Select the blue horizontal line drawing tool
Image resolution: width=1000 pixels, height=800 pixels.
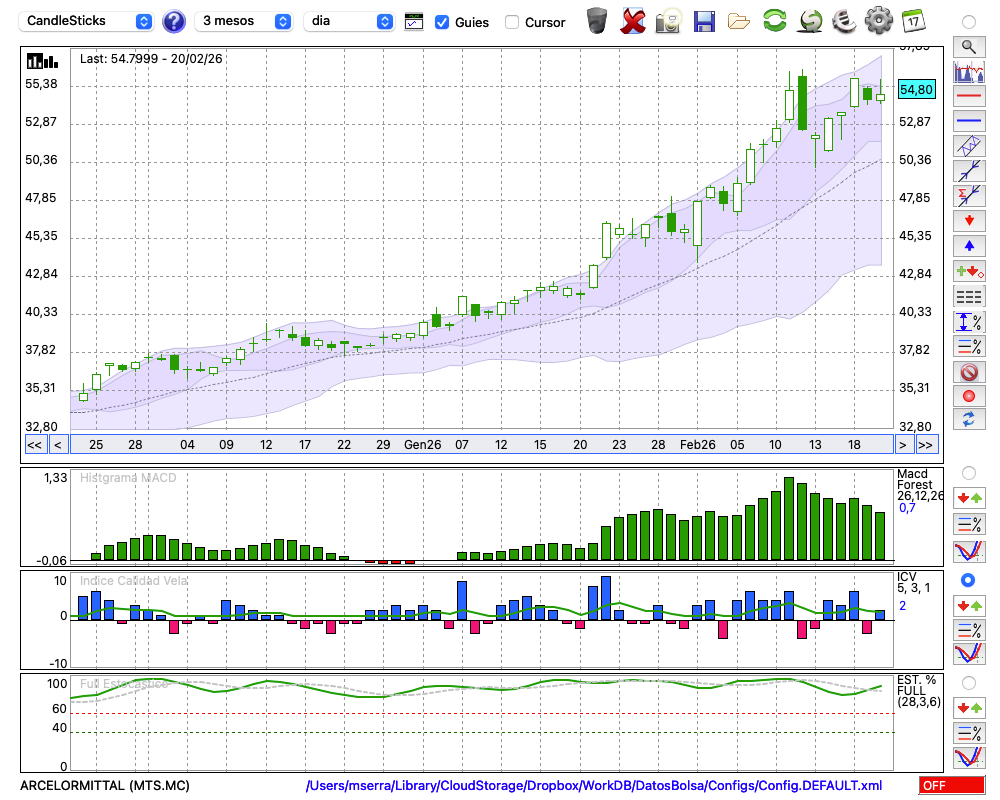968,121
